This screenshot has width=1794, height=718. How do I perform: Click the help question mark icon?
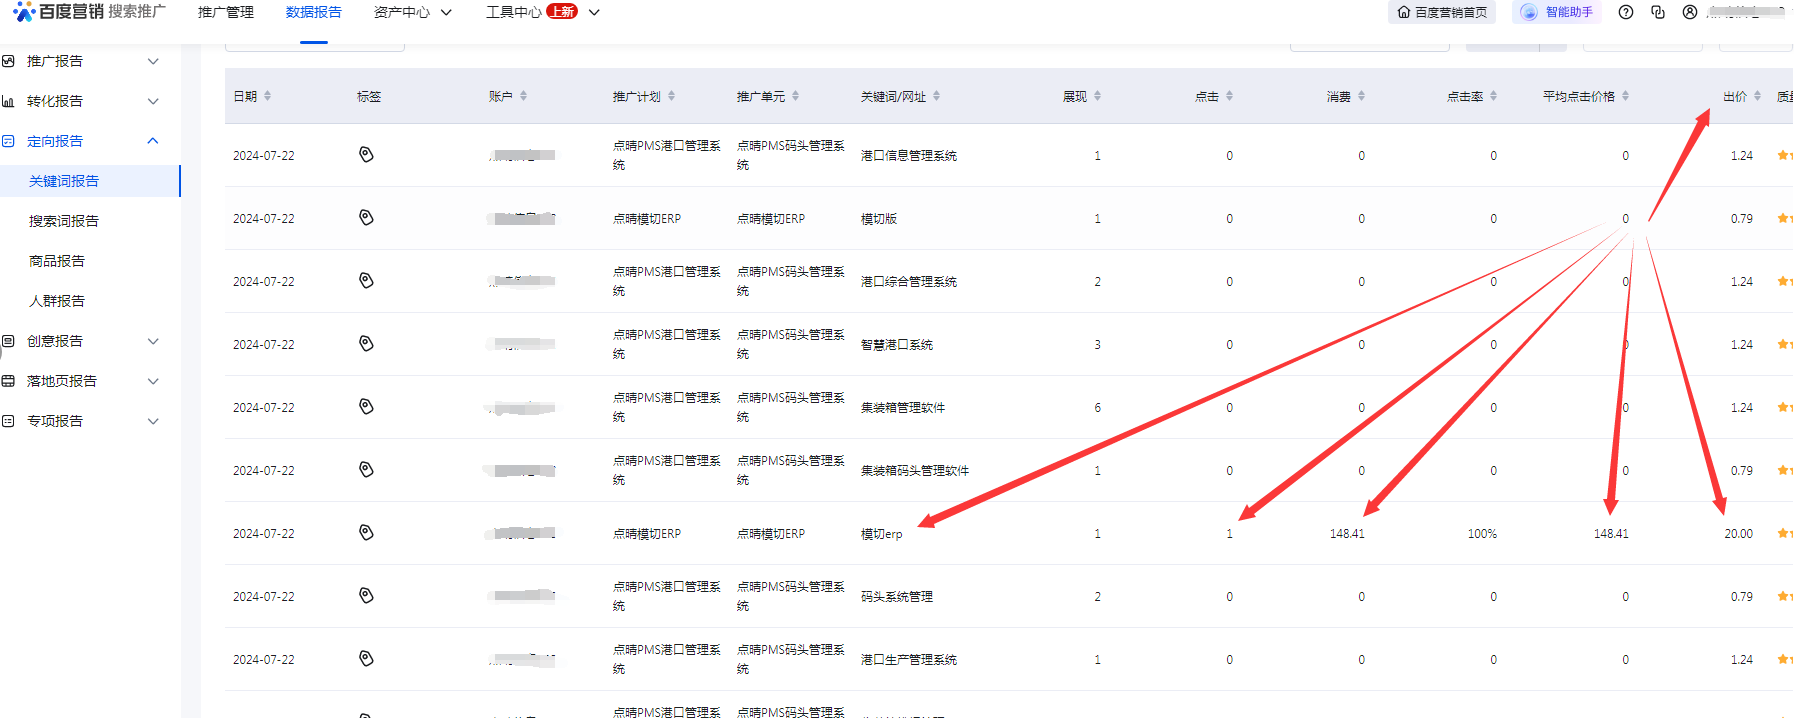pos(1626,12)
